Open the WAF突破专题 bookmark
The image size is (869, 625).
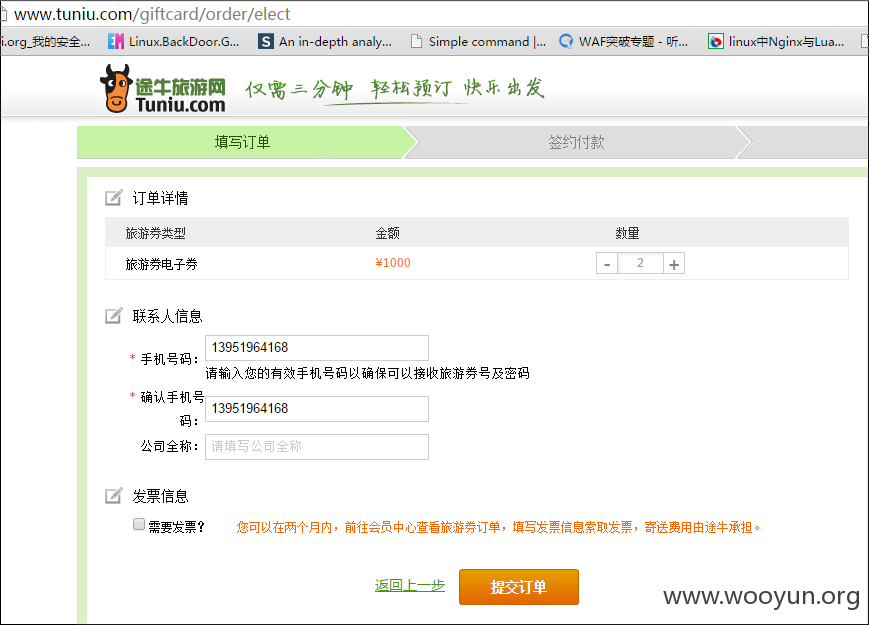pyautogui.click(x=623, y=42)
